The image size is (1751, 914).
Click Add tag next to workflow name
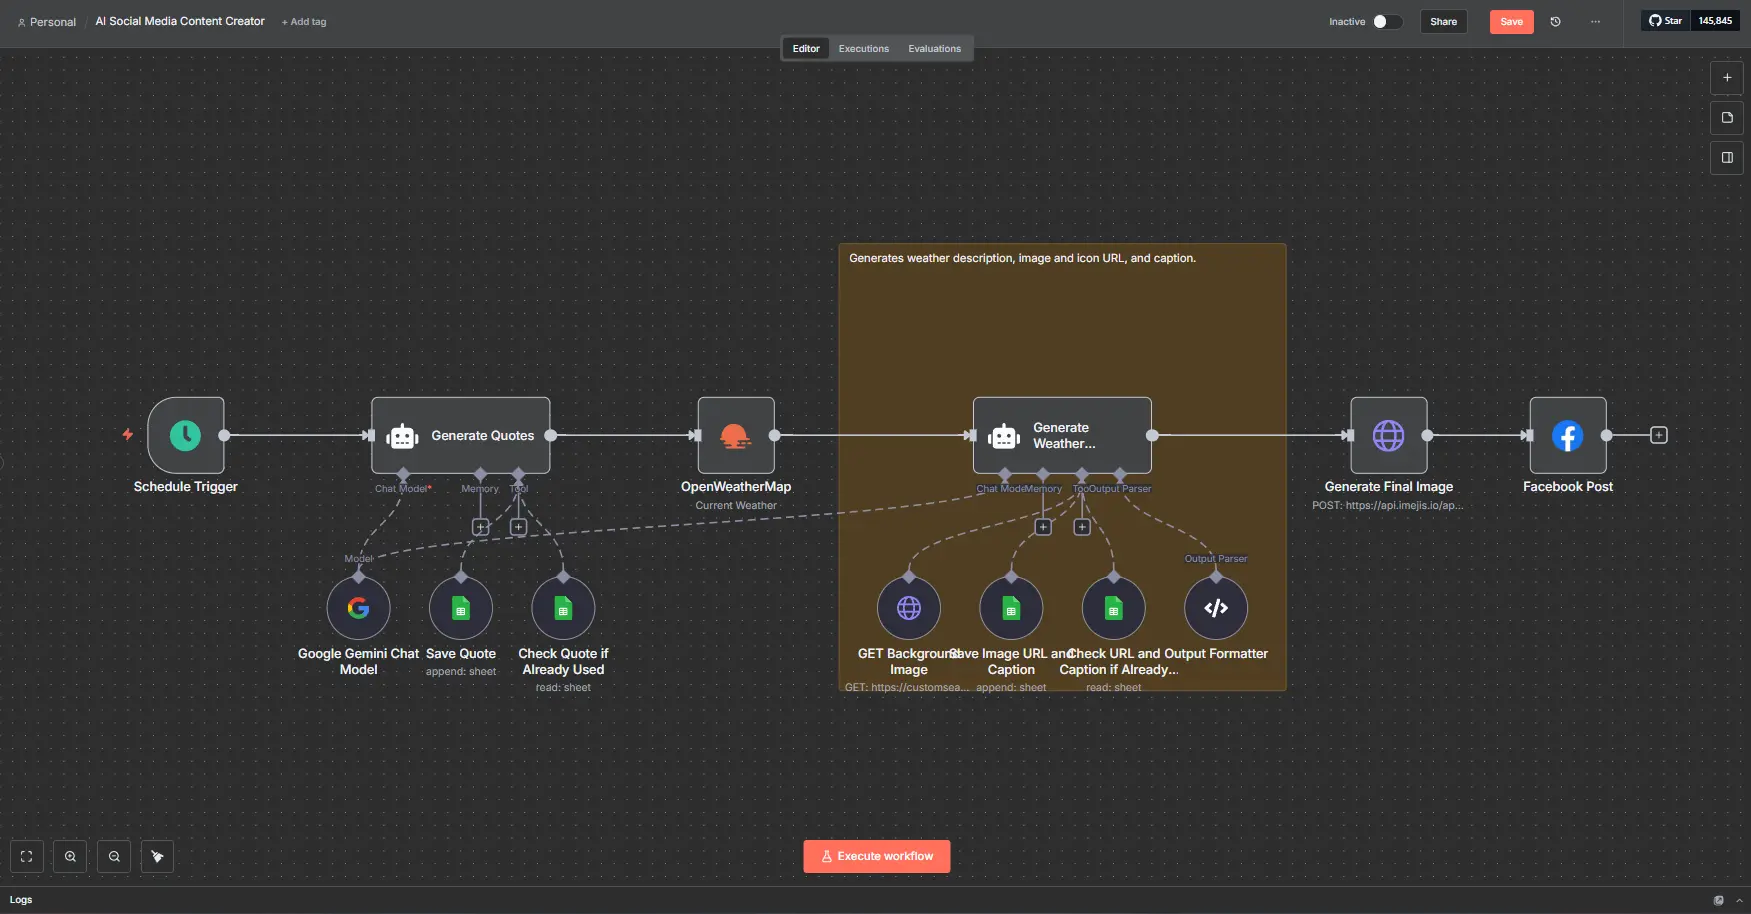pyautogui.click(x=304, y=22)
